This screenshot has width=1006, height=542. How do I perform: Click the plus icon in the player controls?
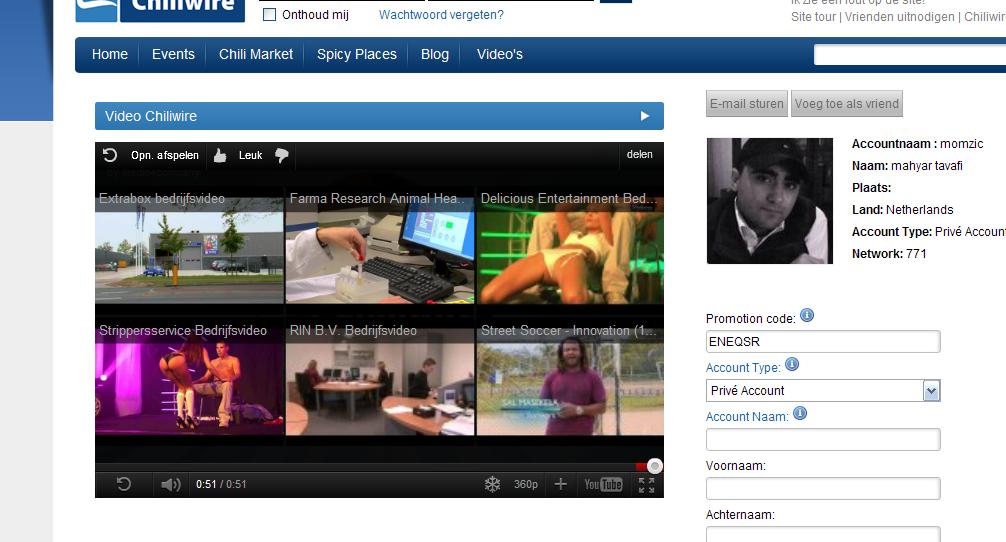[x=560, y=484]
